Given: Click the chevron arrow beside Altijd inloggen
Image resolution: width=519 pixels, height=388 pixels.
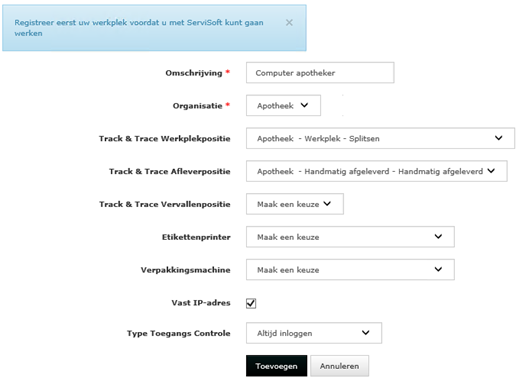Looking at the screenshot, I should 366,332.
